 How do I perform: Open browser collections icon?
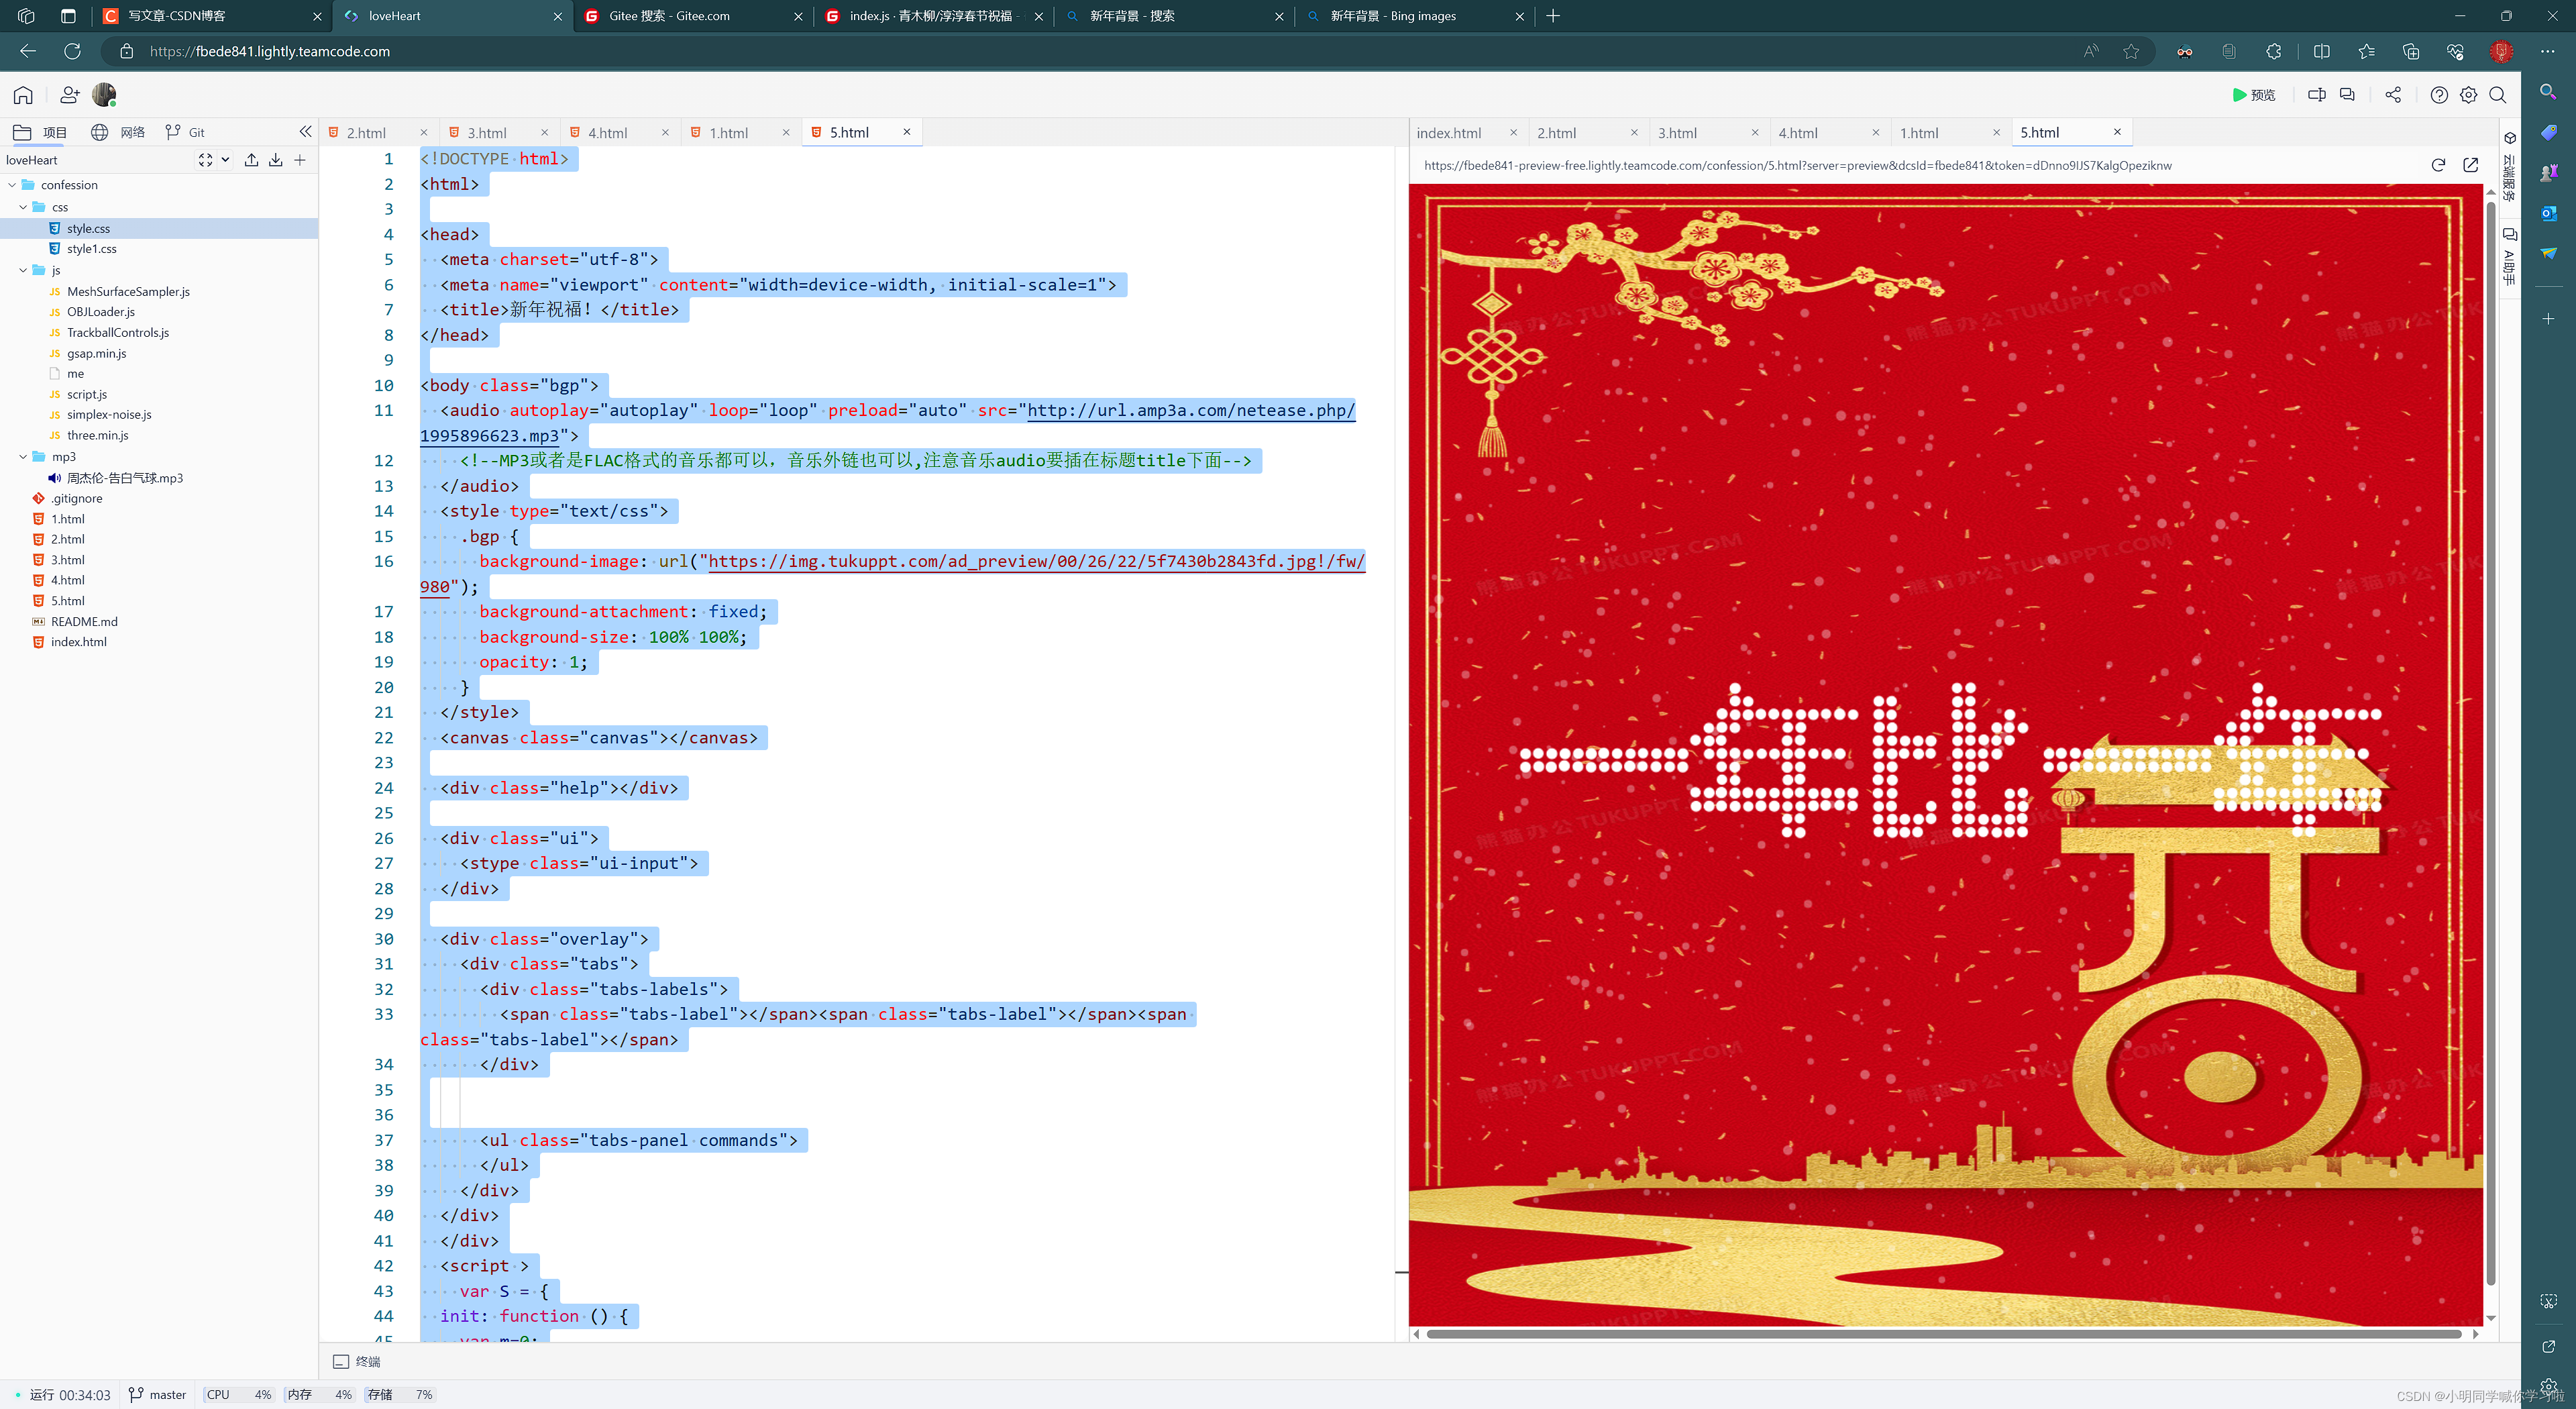(x=2411, y=51)
